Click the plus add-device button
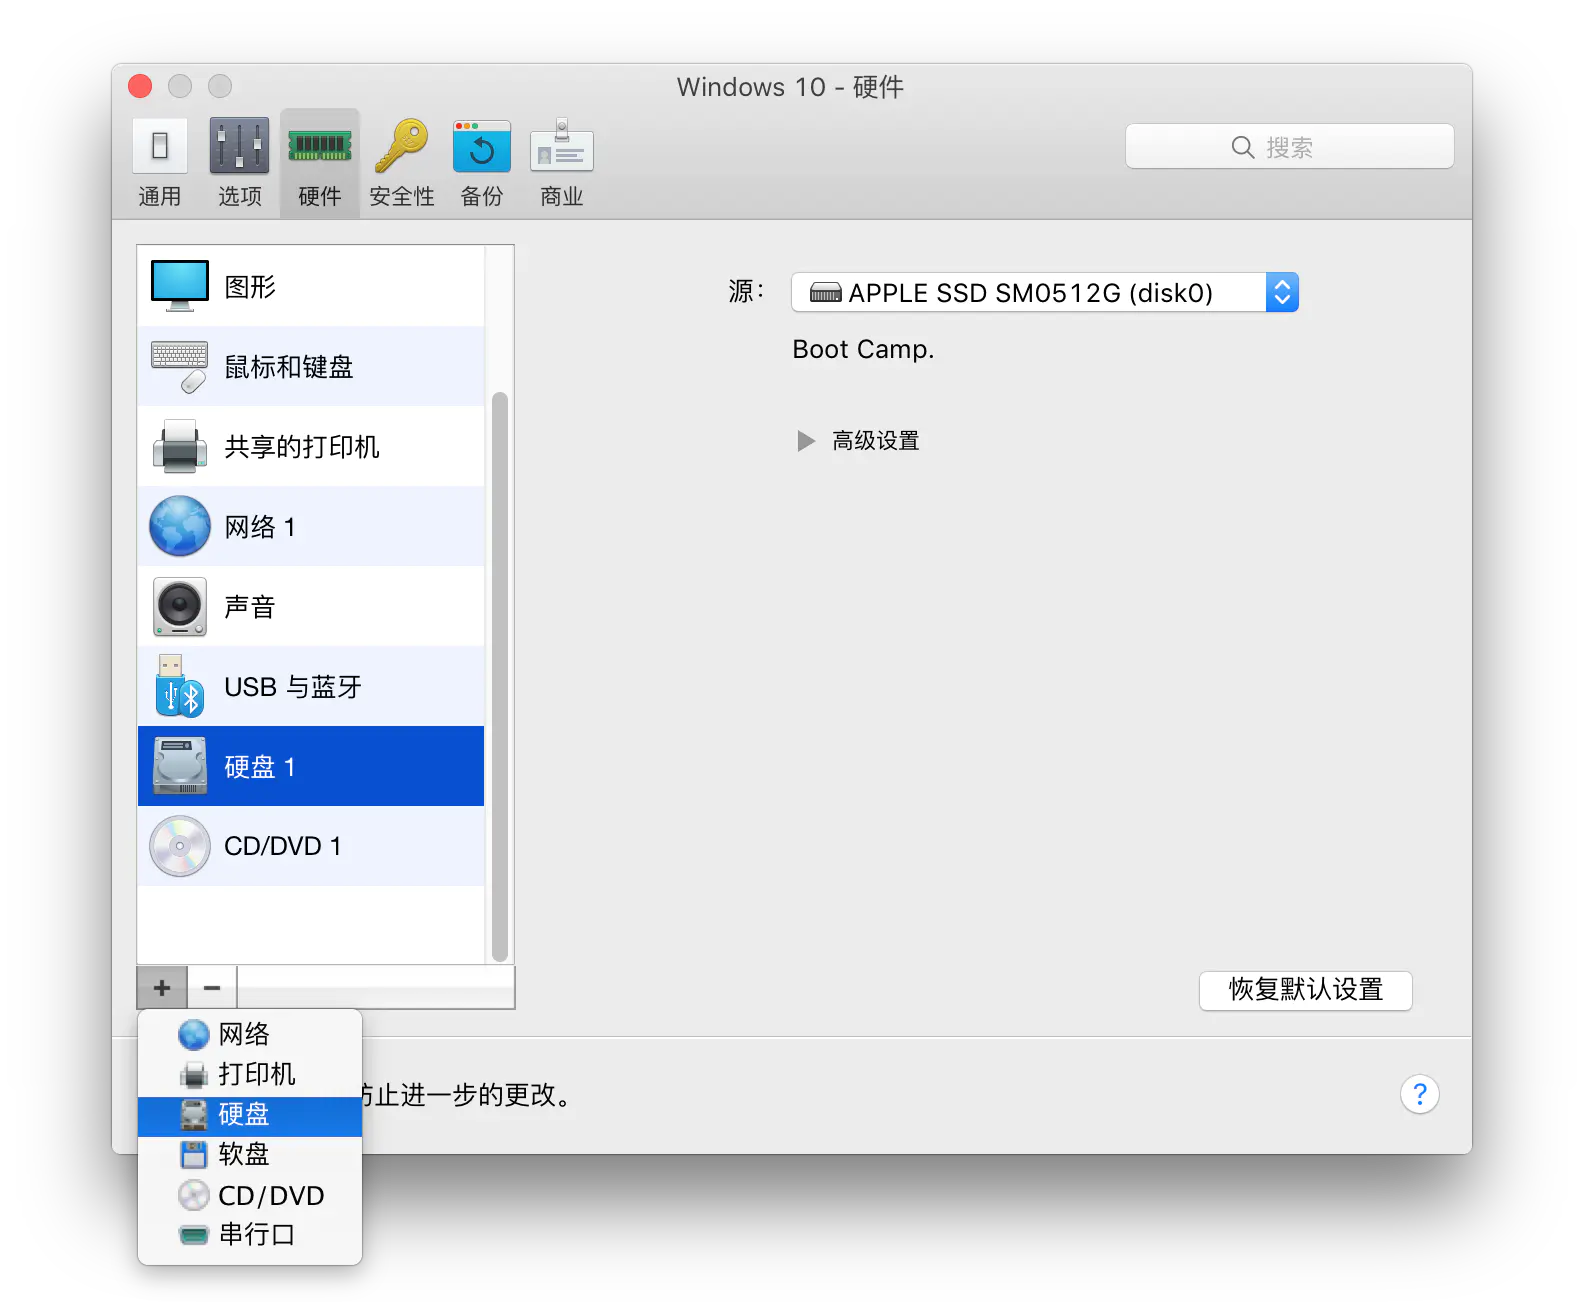Image resolution: width=1584 pixels, height=1314 pixels. pos(162,988)
